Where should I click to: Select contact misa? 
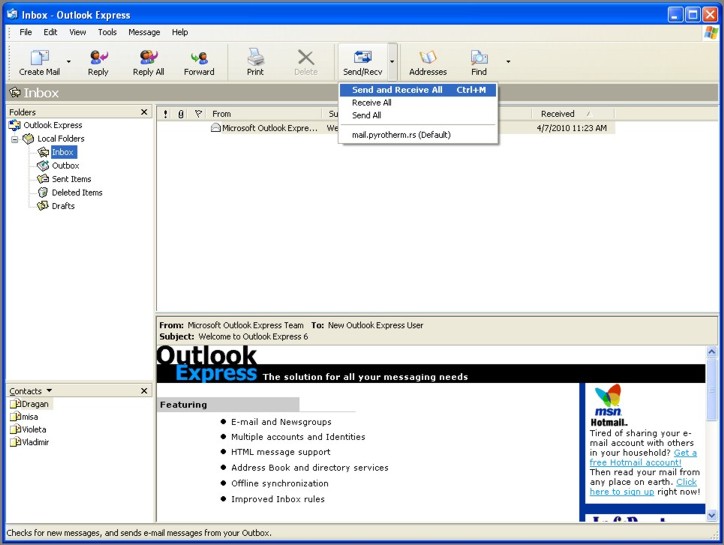pyautogui.click(x=25, y=417)
